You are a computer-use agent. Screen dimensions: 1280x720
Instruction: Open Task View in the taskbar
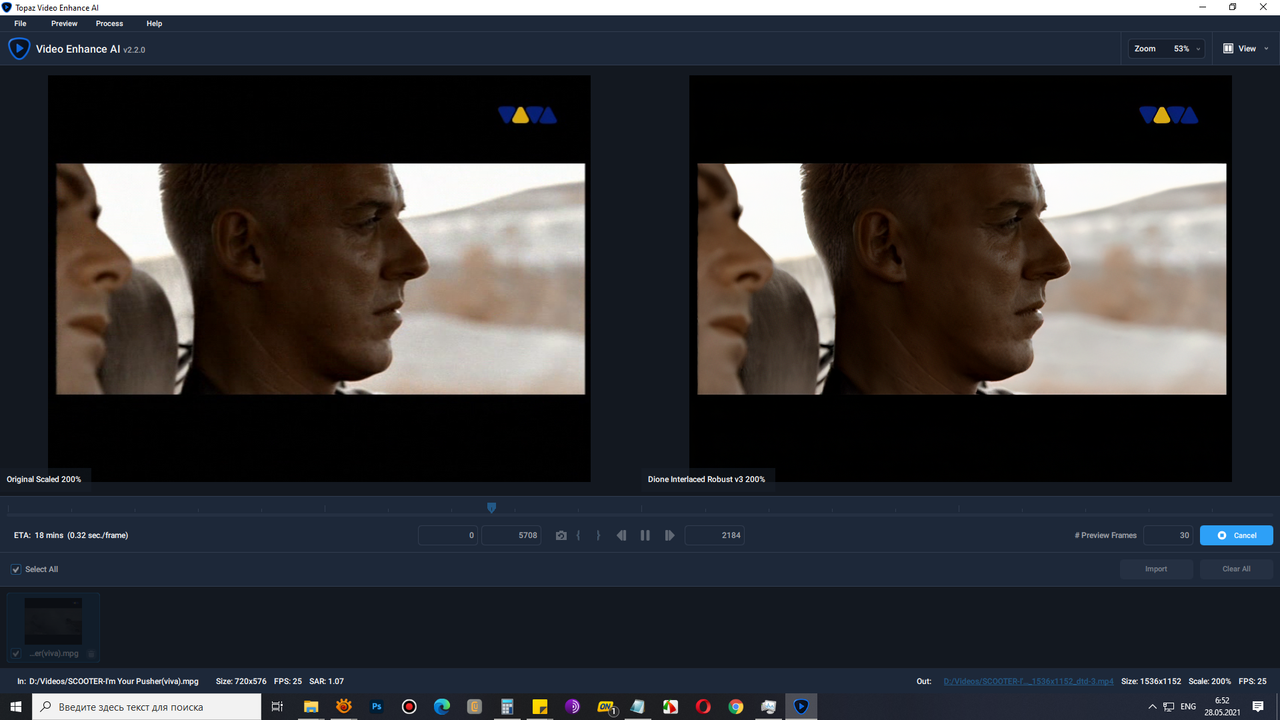tap(277, 707)
